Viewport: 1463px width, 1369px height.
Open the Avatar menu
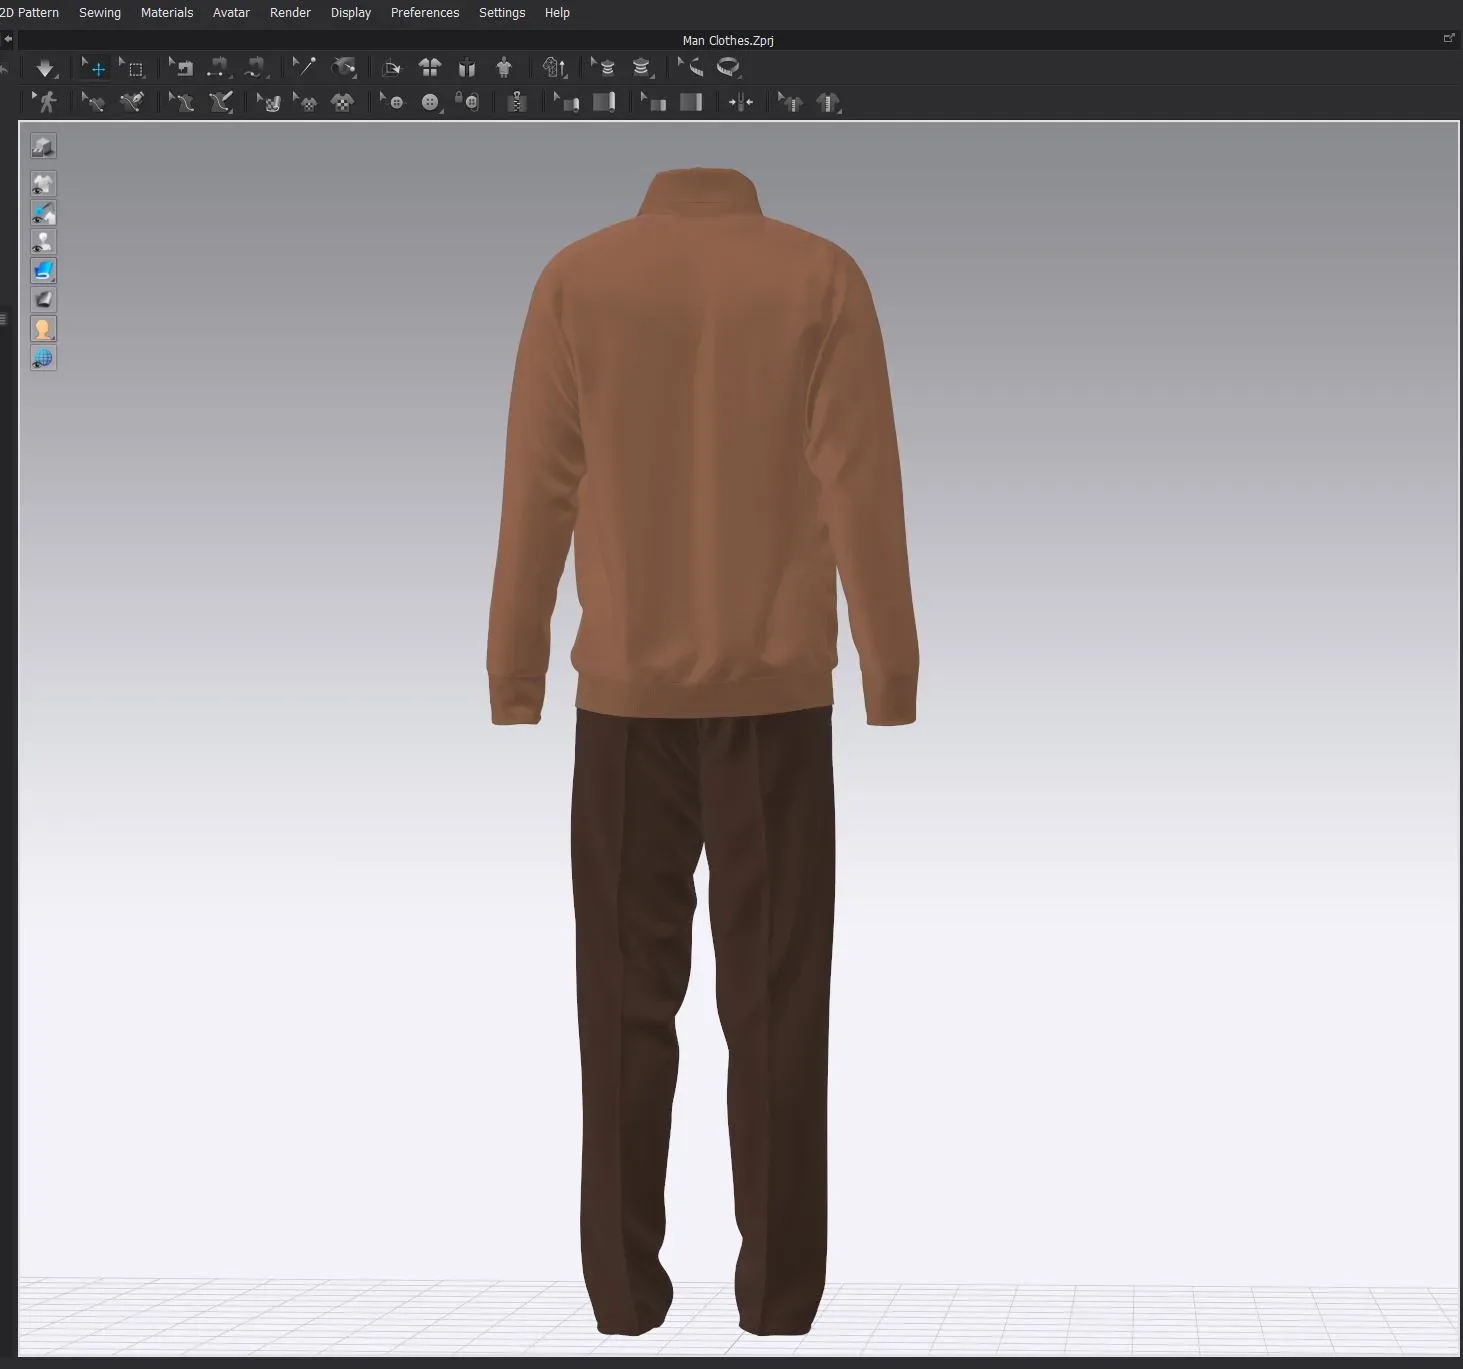231,13
